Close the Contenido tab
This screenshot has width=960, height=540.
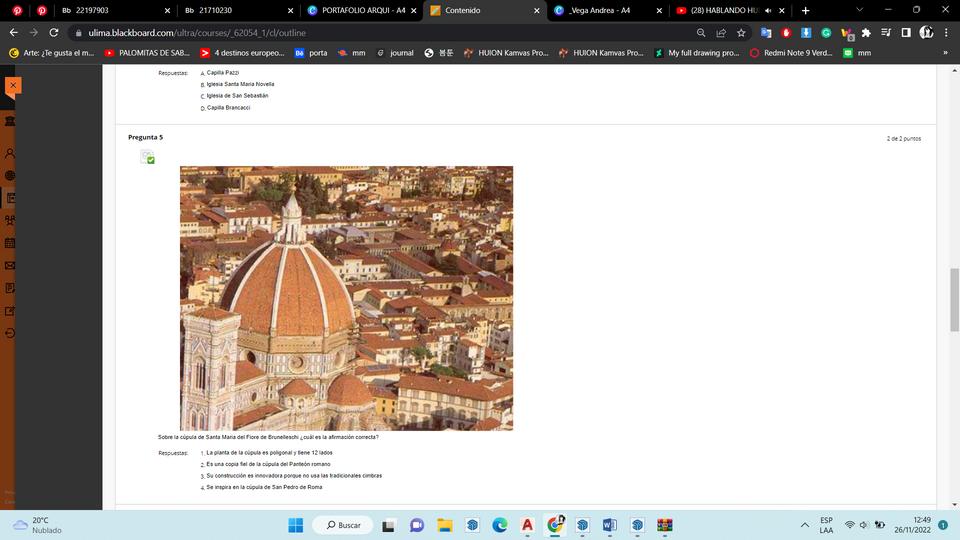click(536, 10)
